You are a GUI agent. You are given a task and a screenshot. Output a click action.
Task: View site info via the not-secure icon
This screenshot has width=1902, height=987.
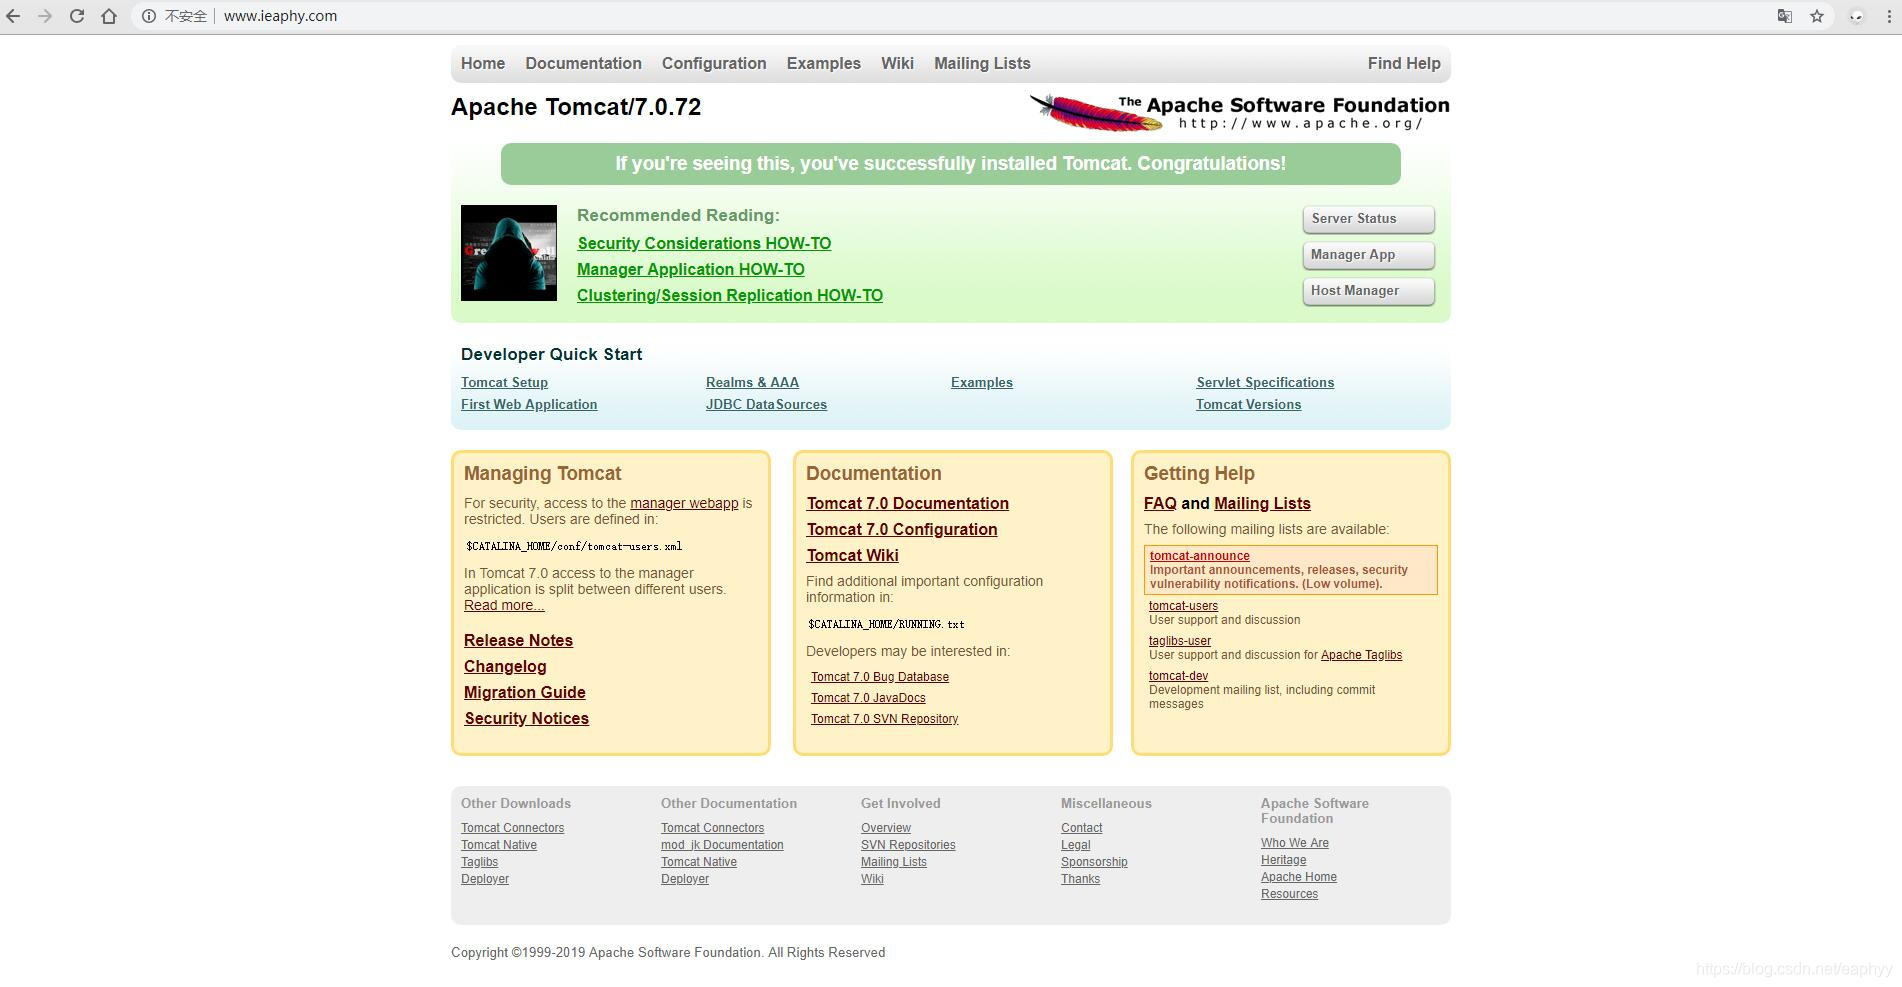[148, 16]
